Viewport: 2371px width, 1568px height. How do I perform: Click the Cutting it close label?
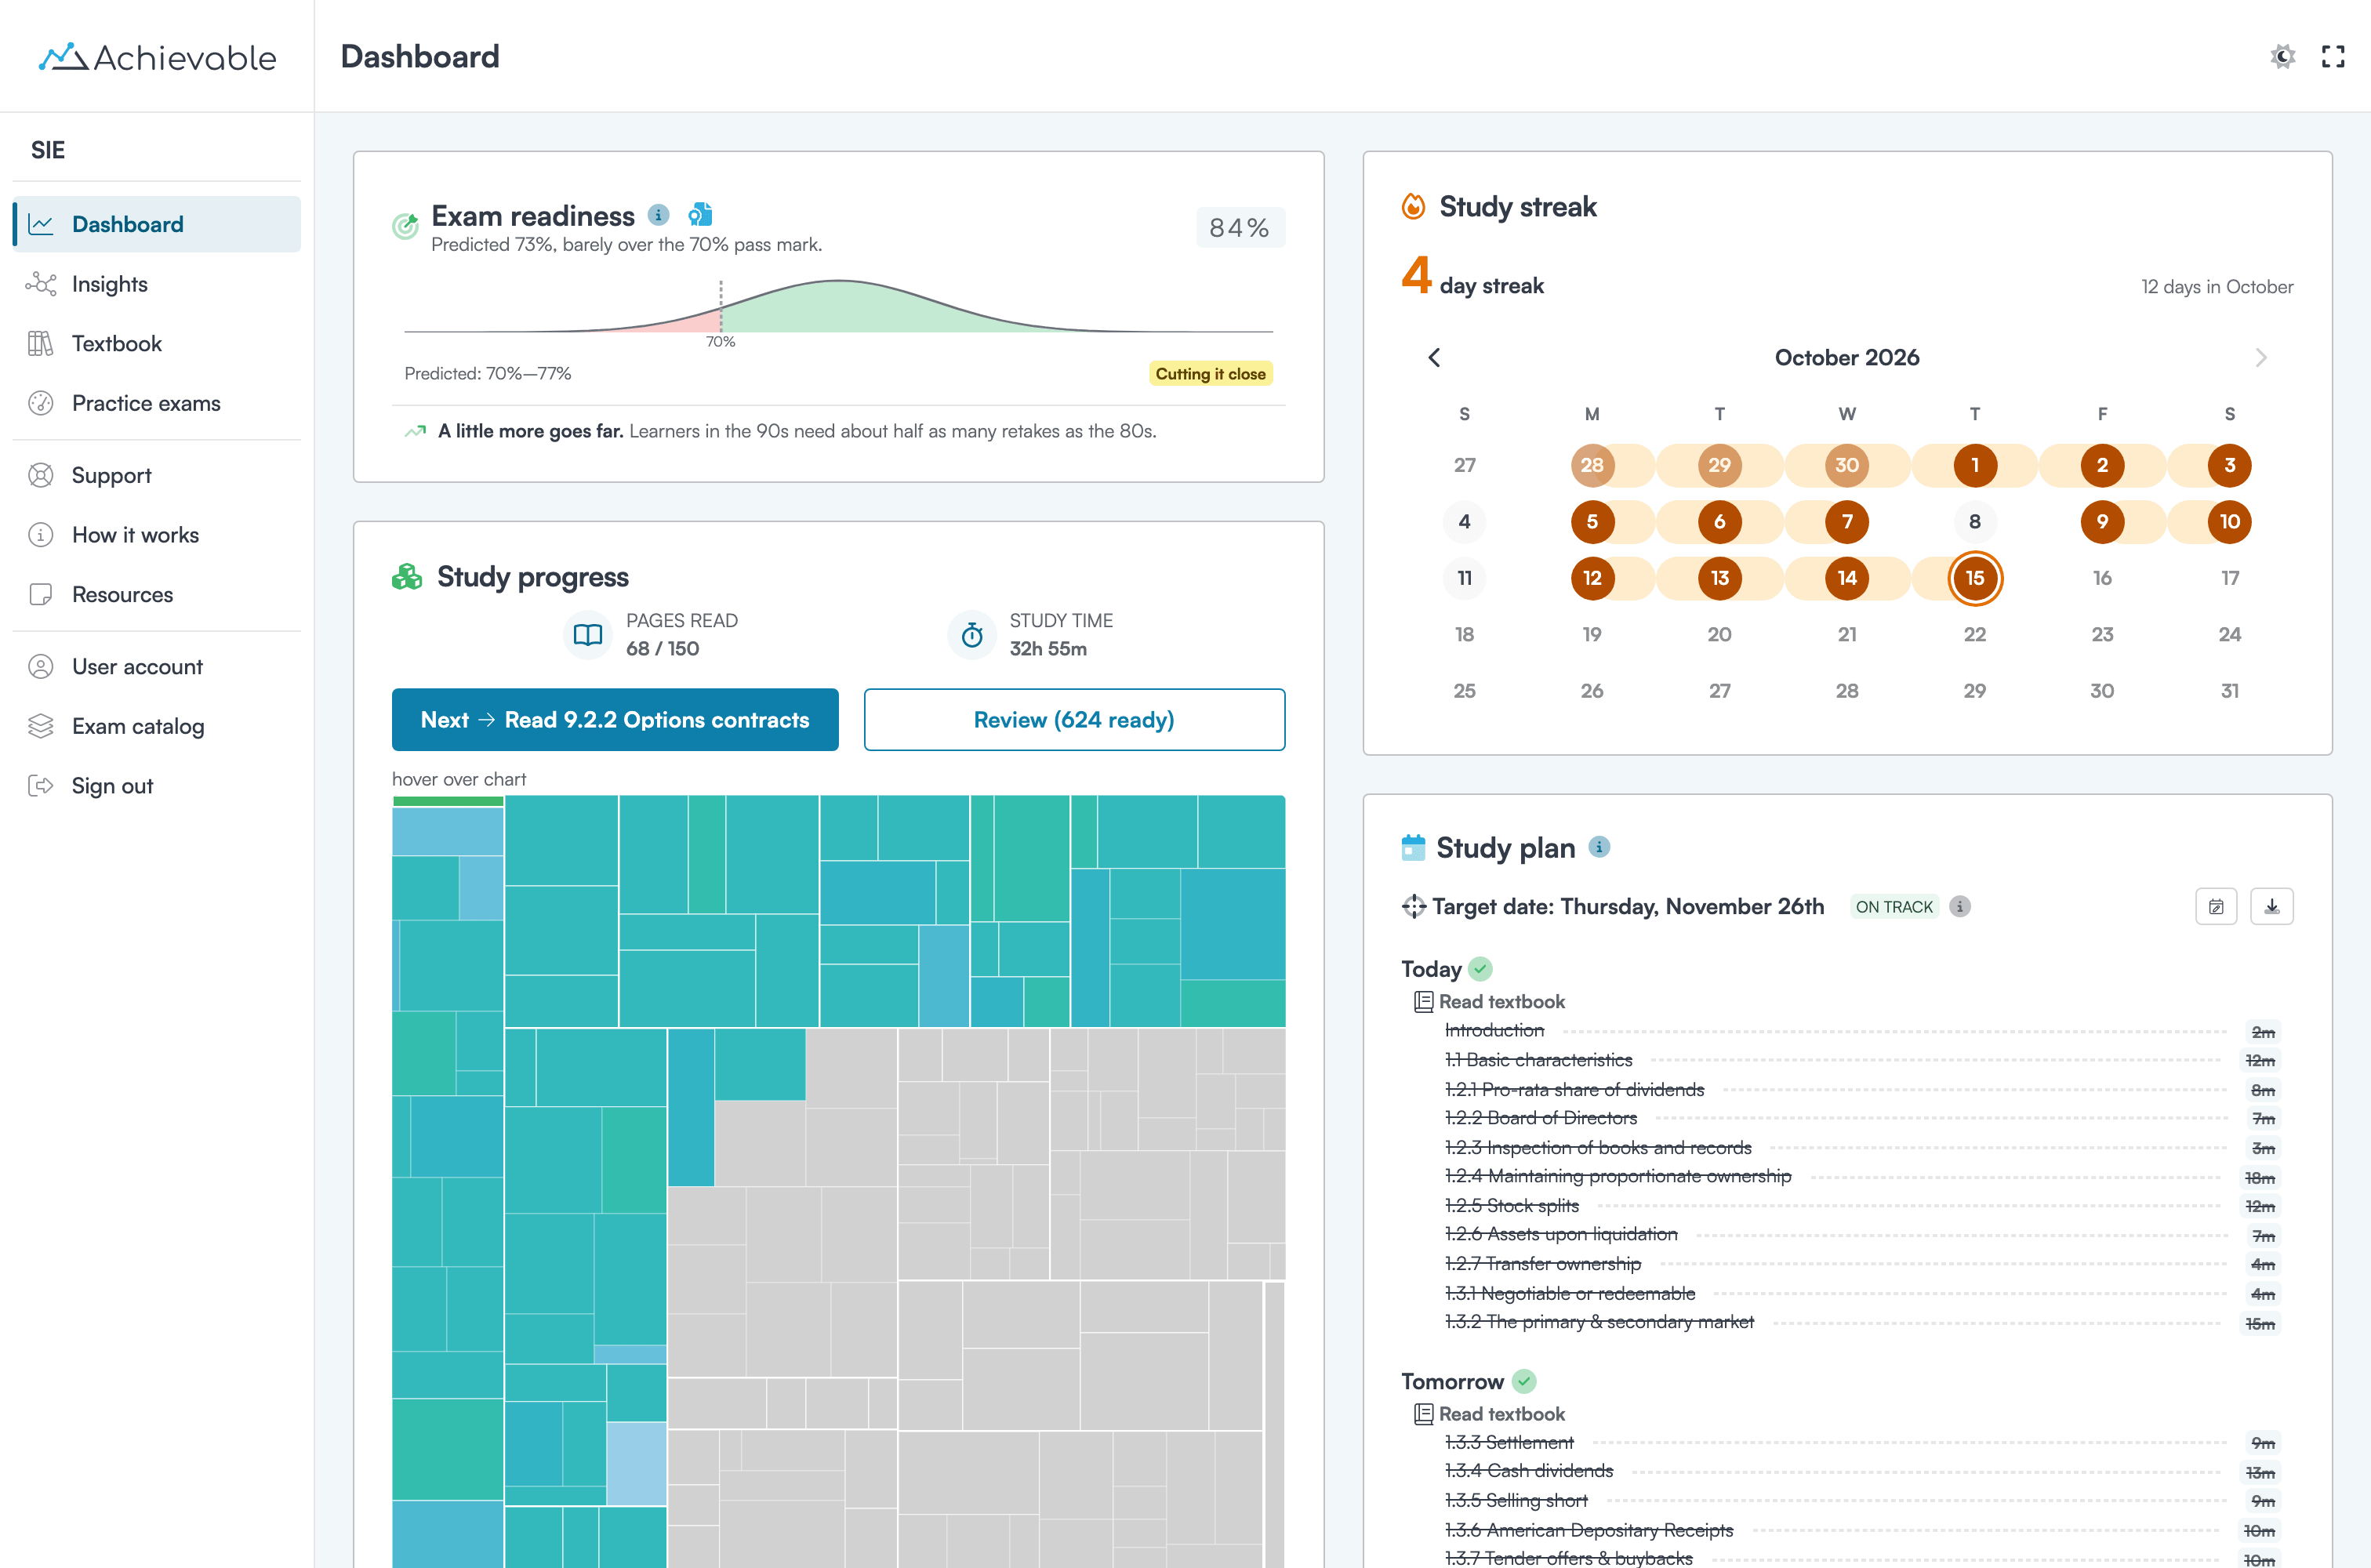click(x=1210, y=373)
